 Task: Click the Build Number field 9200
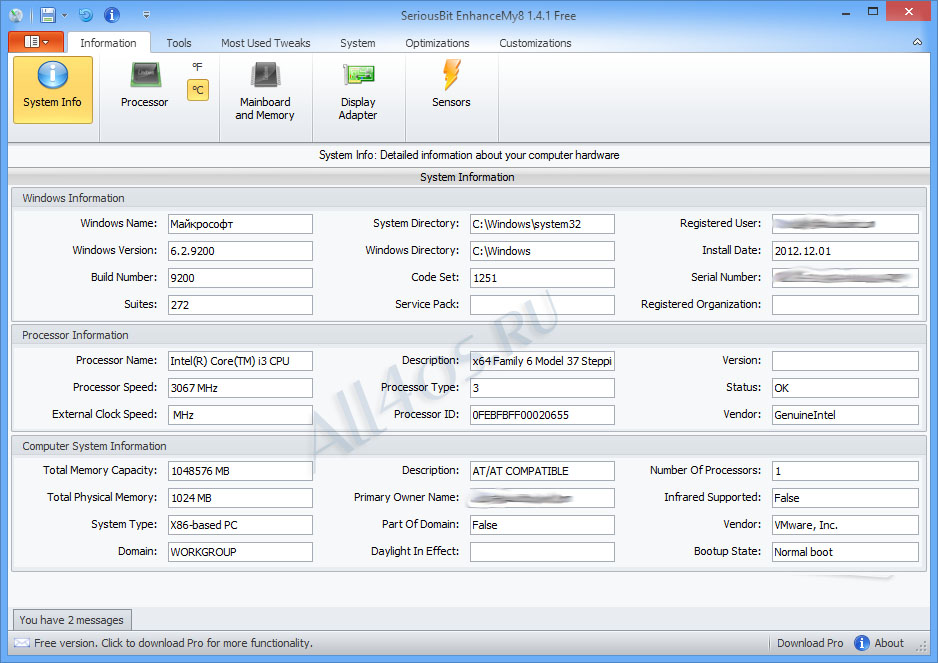point(240,278)
